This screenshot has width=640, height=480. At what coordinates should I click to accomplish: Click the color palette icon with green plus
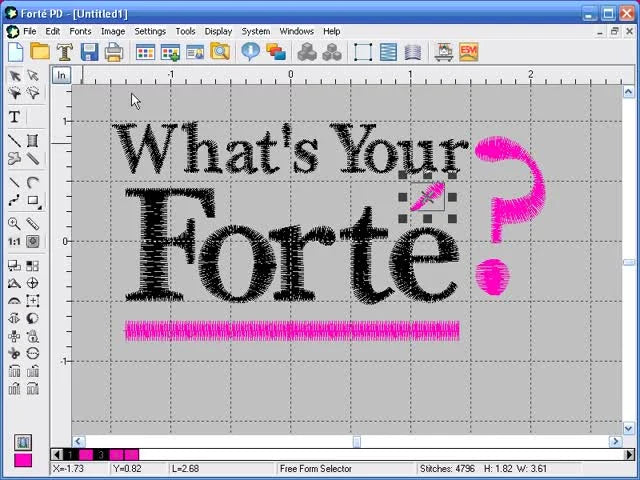[x=170, y=52]
